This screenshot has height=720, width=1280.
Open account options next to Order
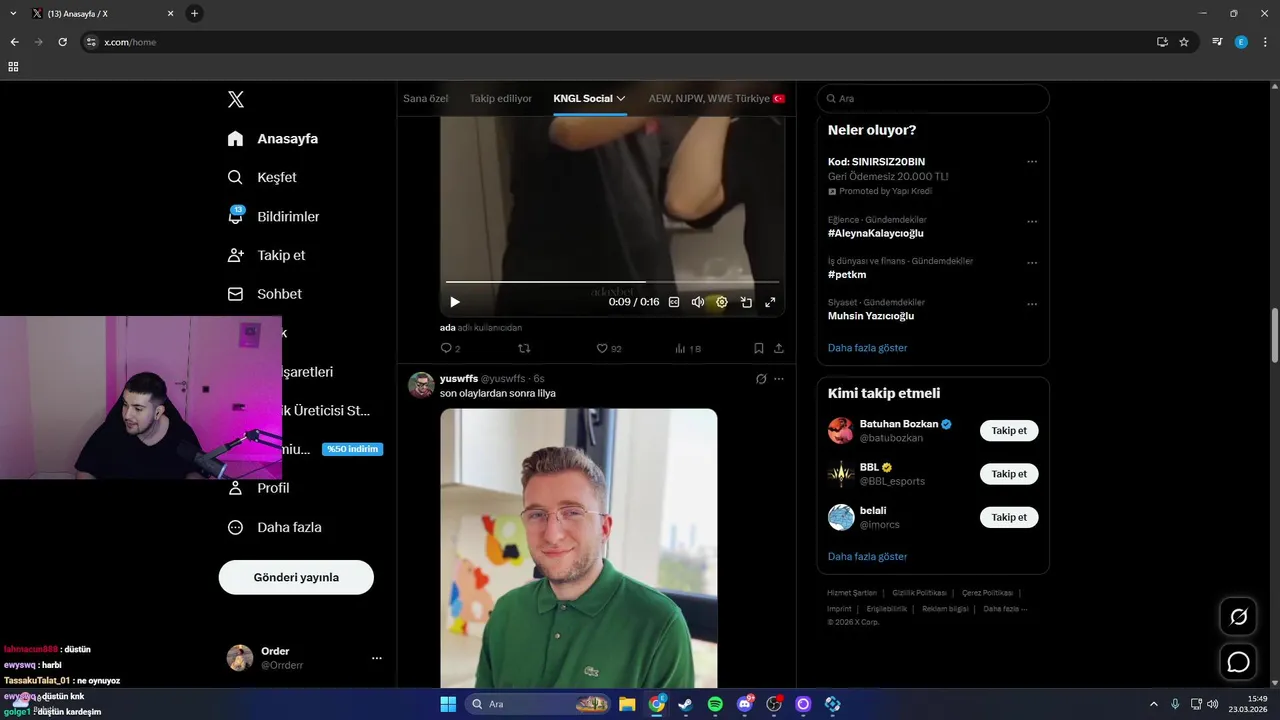377,658
